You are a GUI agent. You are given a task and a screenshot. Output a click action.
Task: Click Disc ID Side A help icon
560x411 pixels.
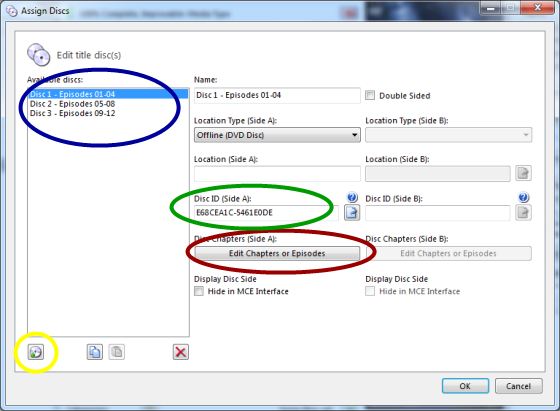[x=352, y=197]
